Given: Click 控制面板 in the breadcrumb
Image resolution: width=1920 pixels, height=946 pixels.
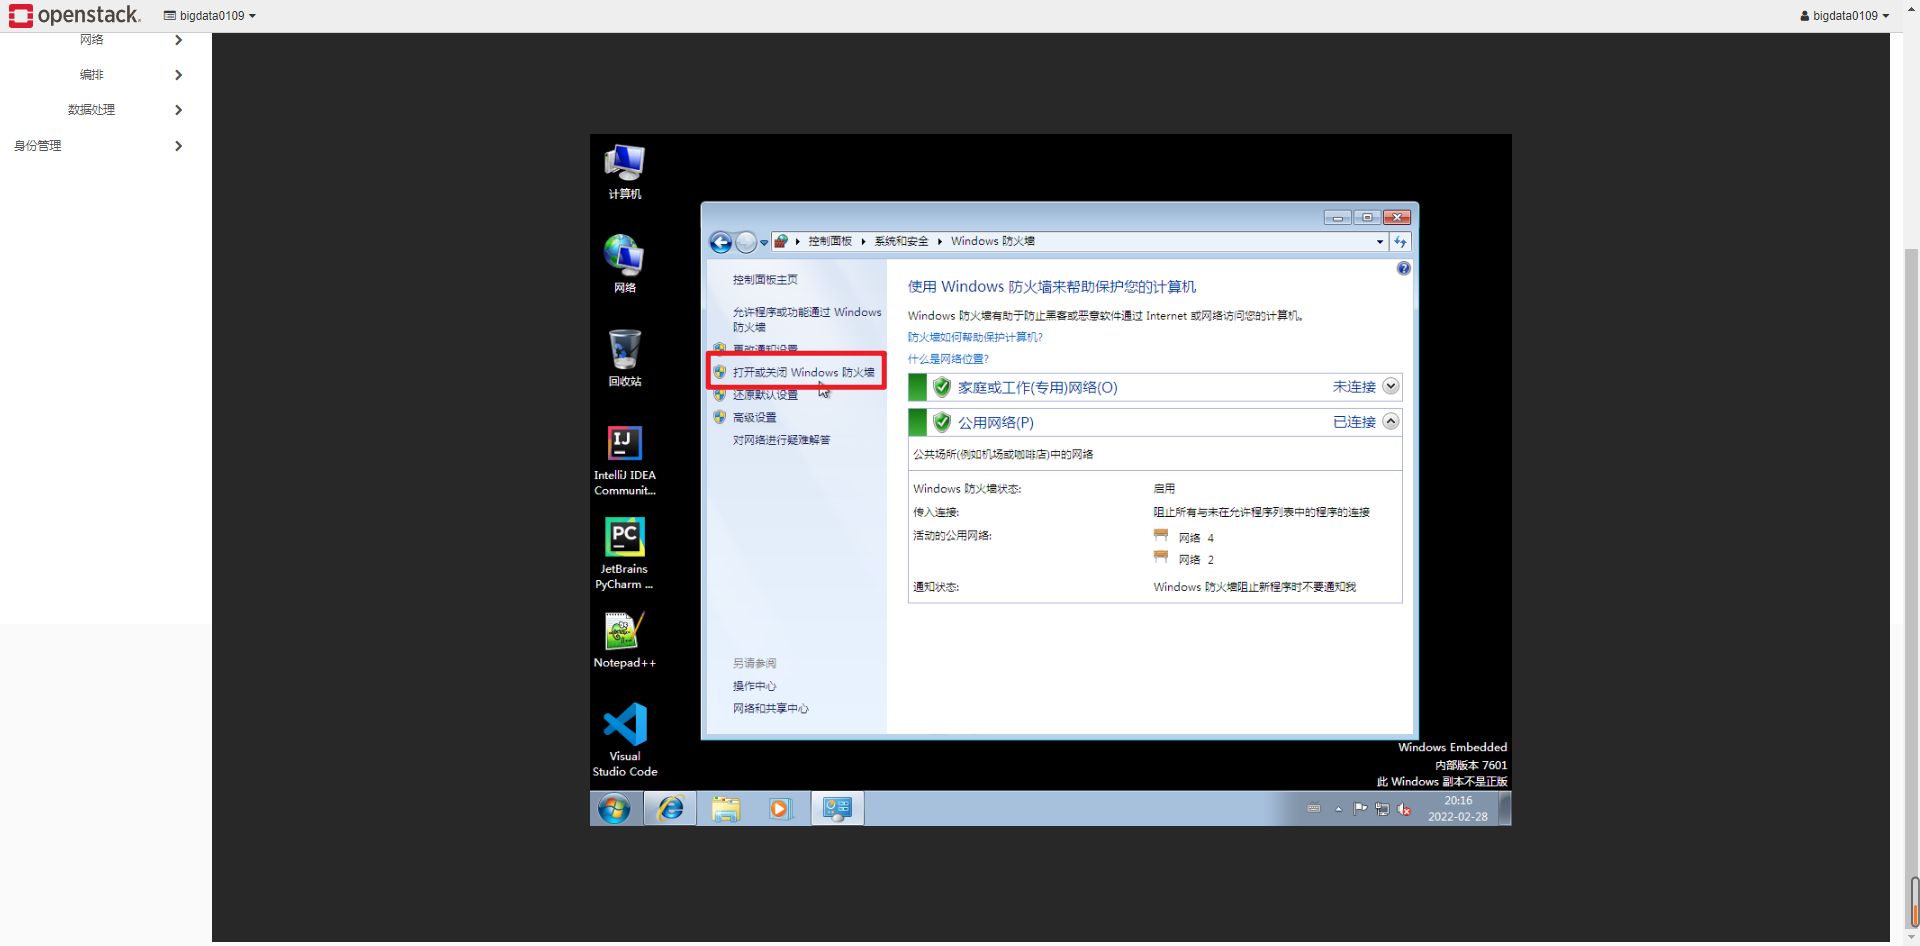Looking at the screenshot, I should click(830, 241).
